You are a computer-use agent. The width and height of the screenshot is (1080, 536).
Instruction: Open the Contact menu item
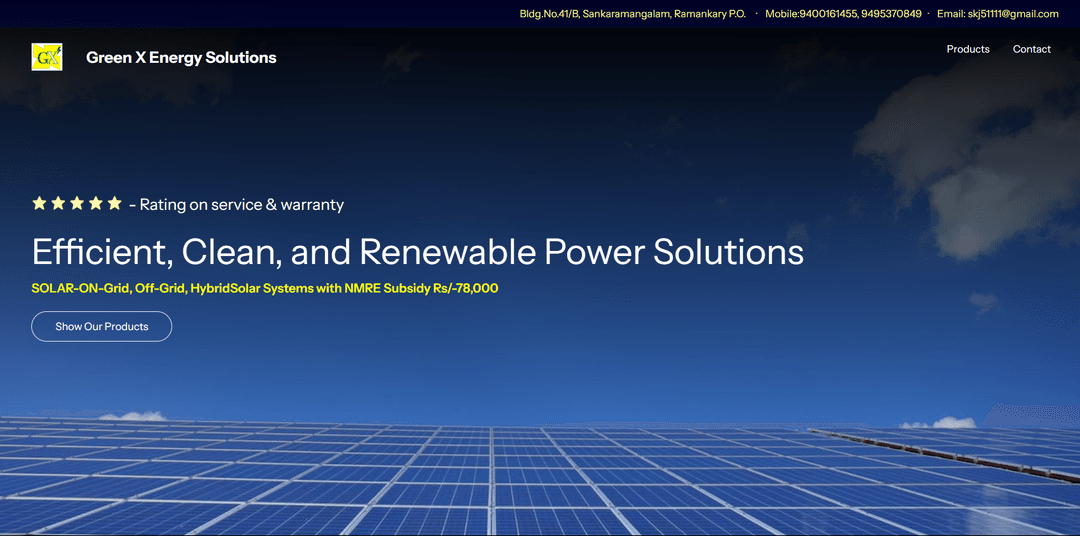point(1031,49)
